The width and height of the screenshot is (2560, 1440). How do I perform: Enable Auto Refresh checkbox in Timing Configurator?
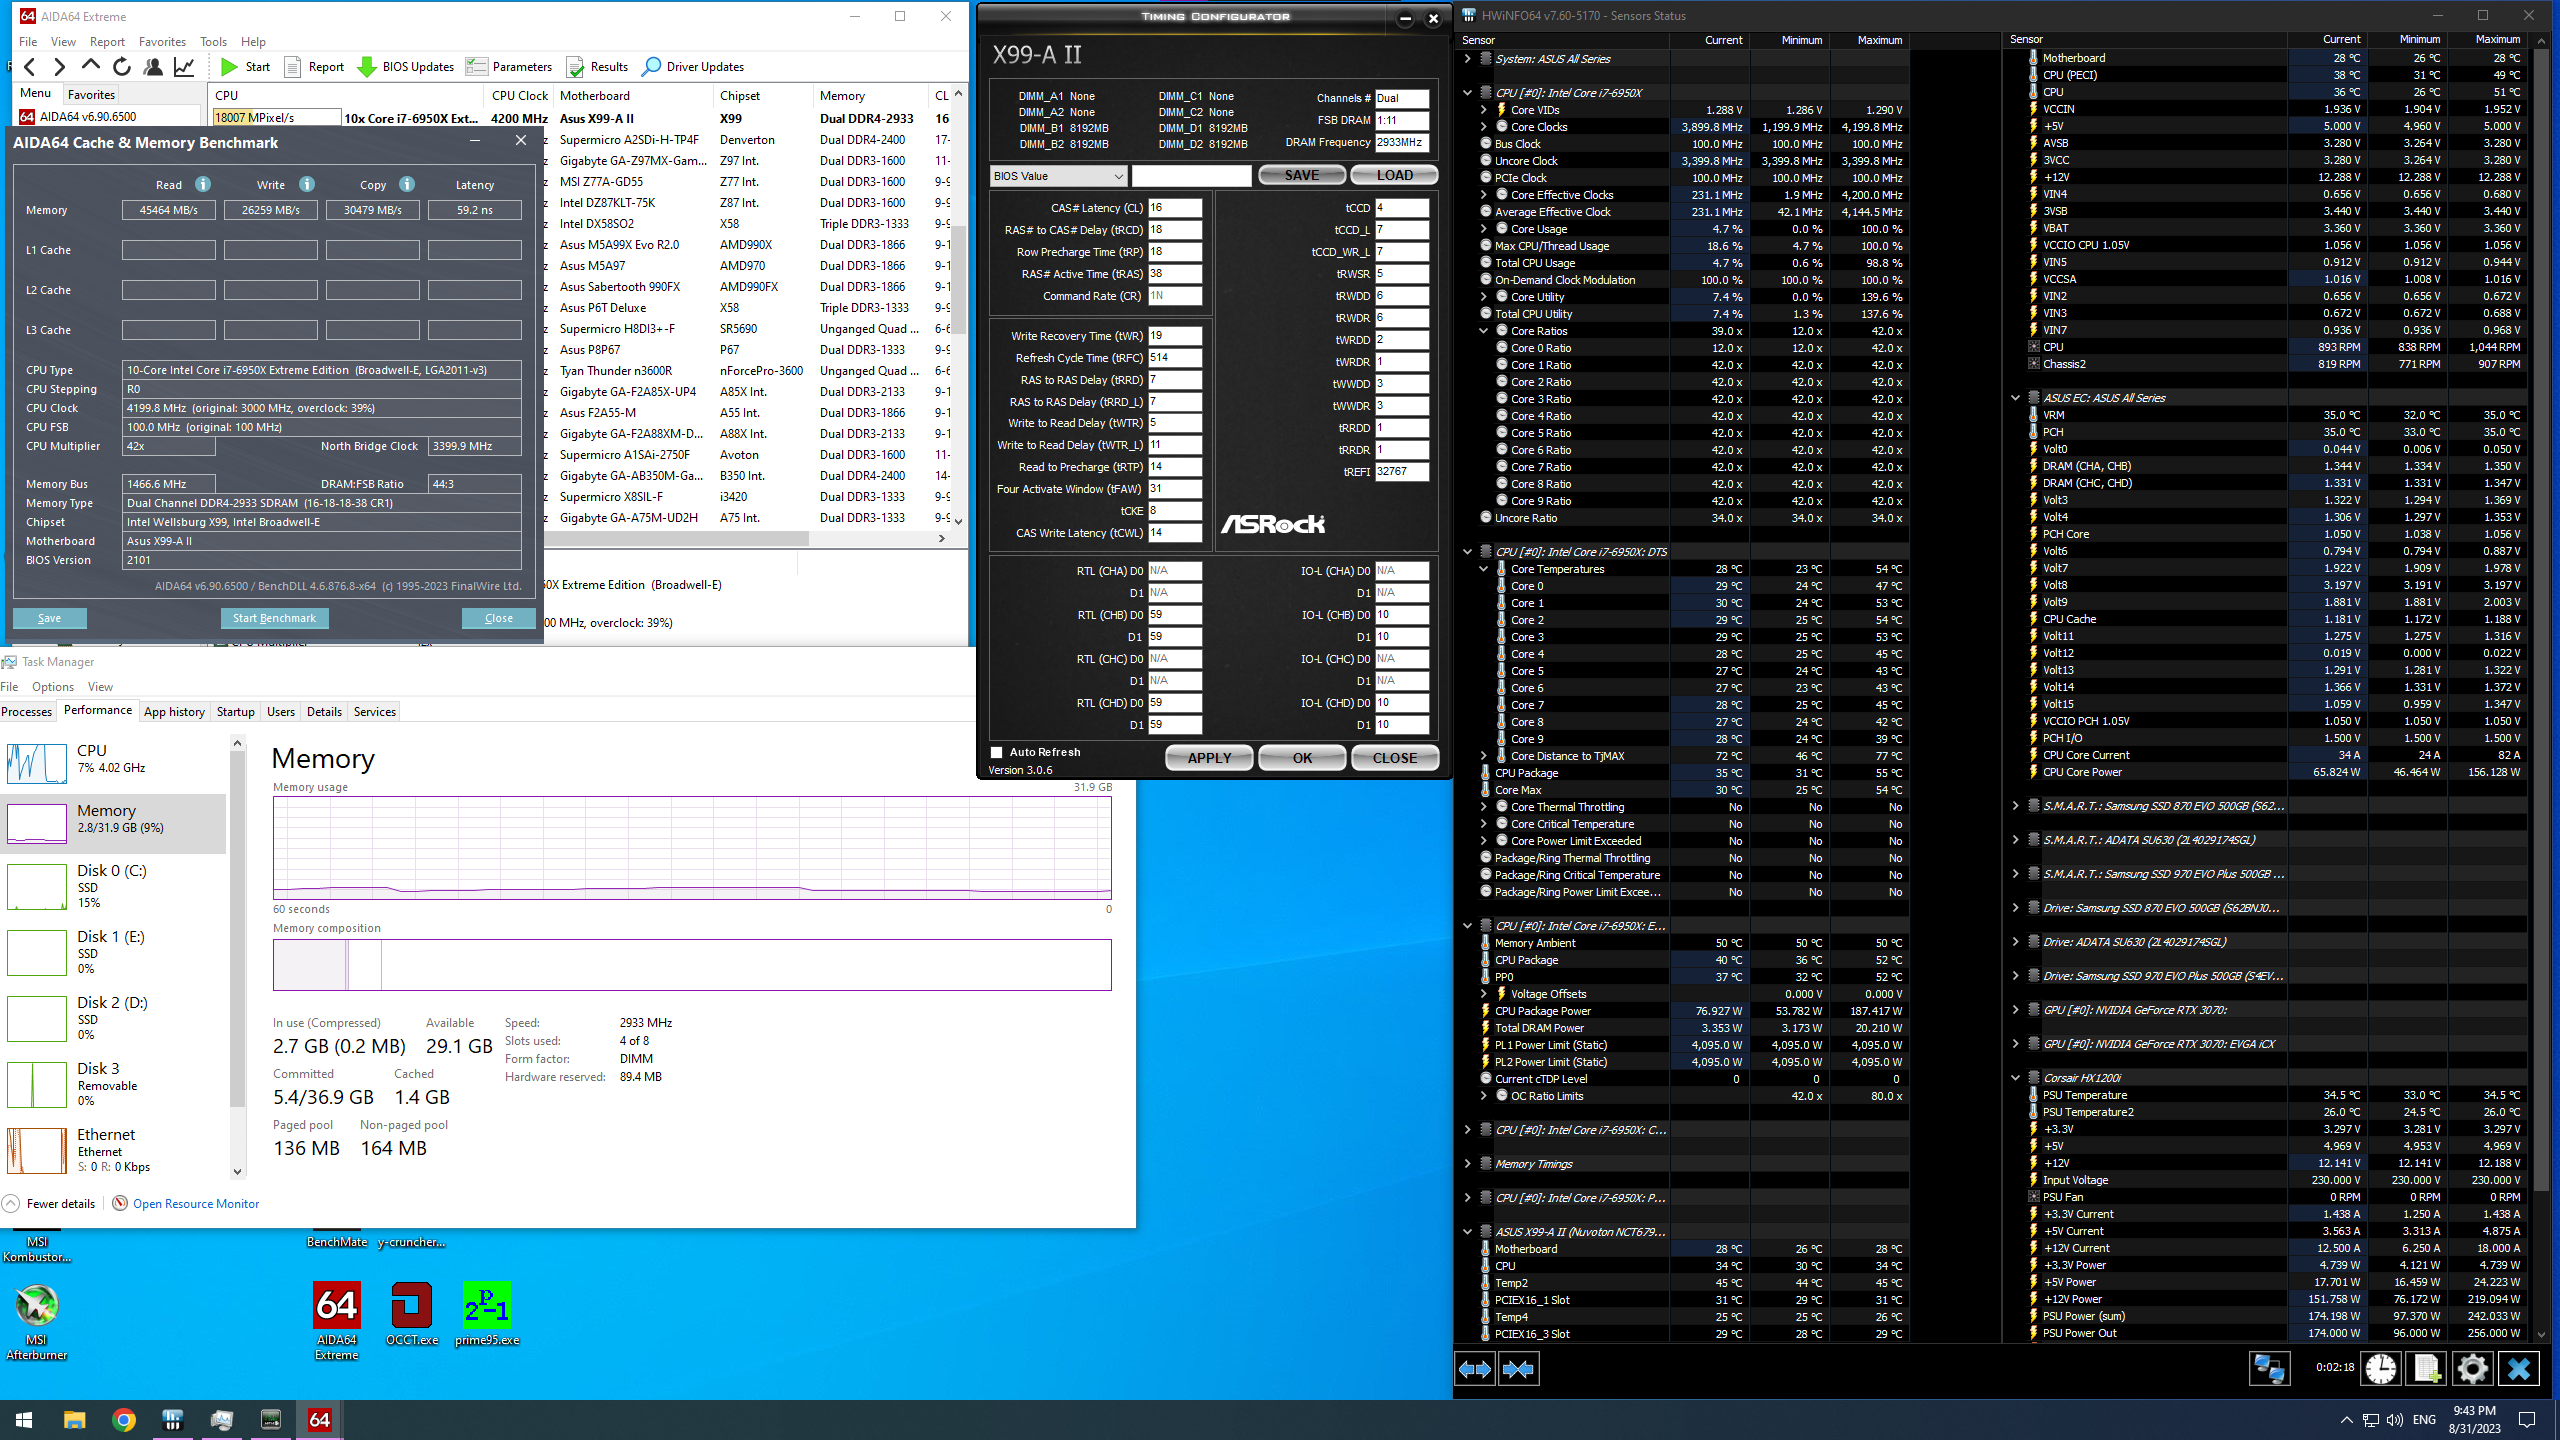click(x=997, y=752)
